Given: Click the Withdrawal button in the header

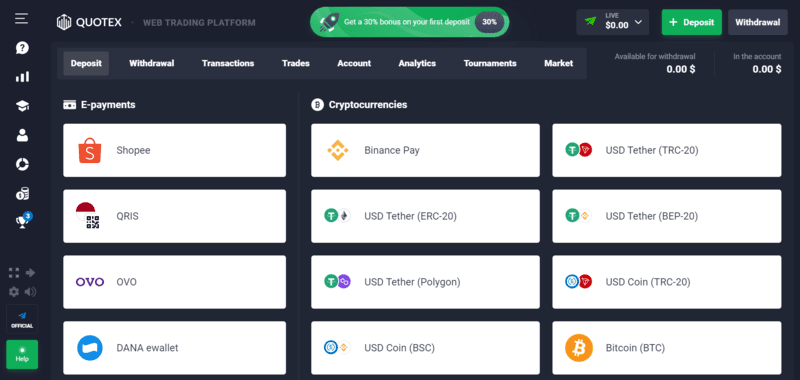Looking at the screenshot, I should (758, 22).
